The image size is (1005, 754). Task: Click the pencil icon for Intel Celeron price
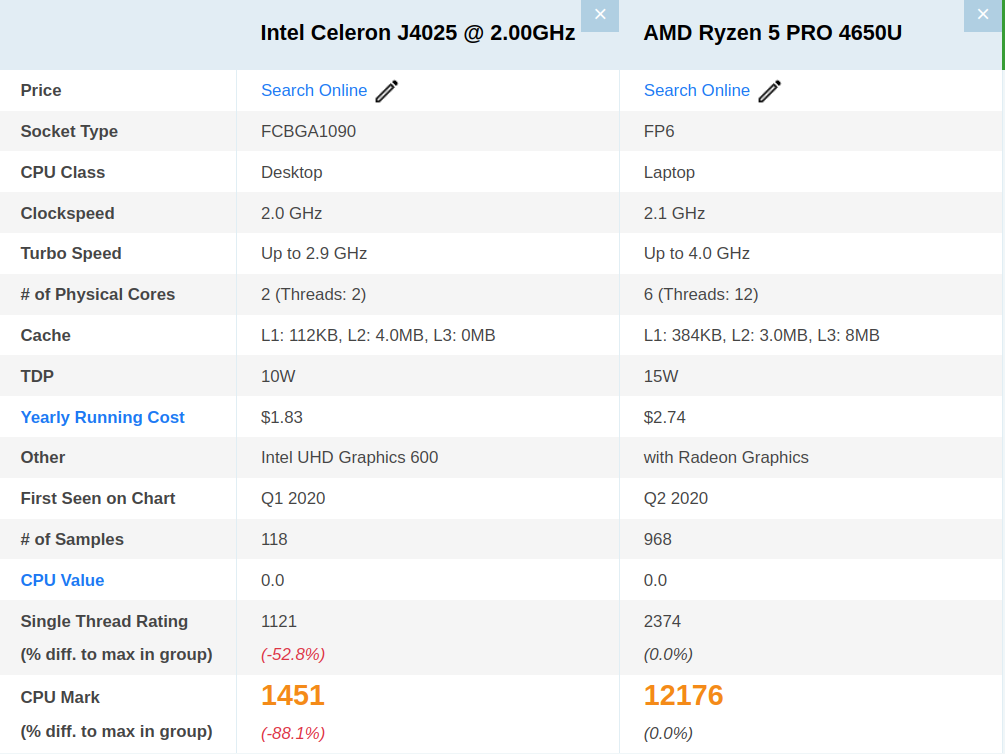coord(387,91)
